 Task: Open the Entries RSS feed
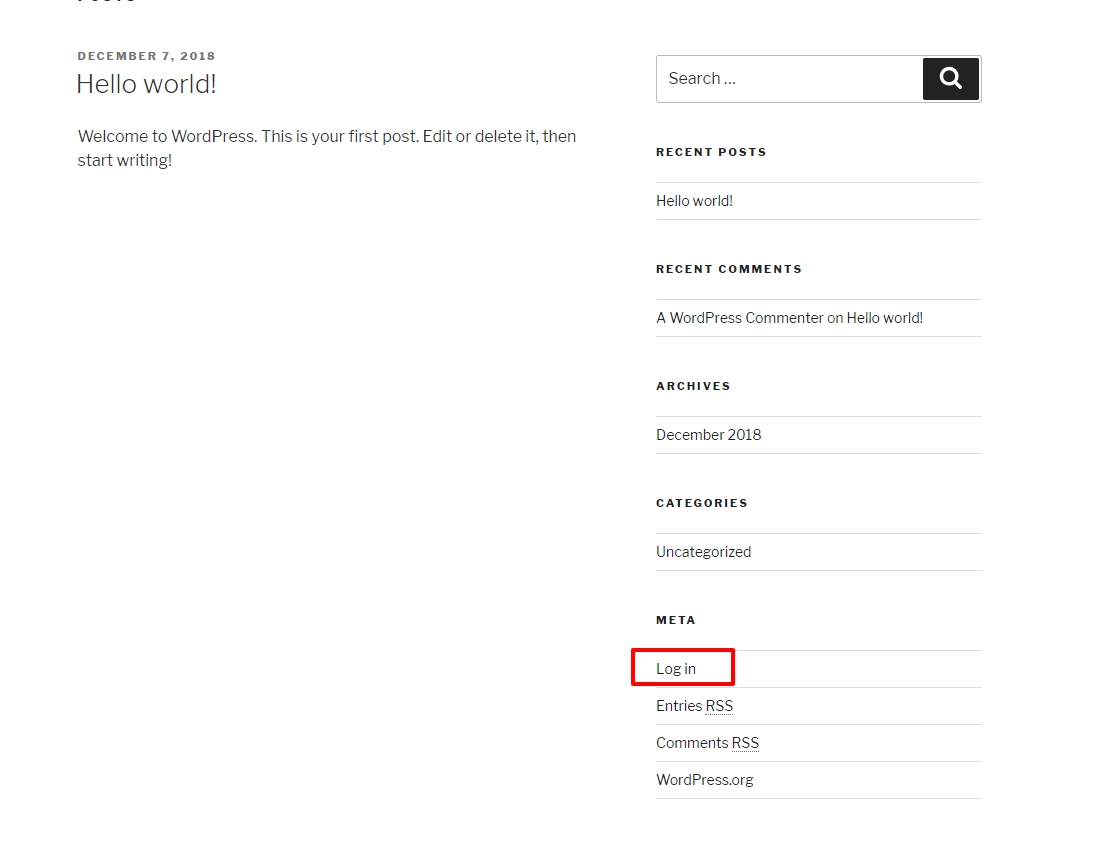click(x=694, y=705)
